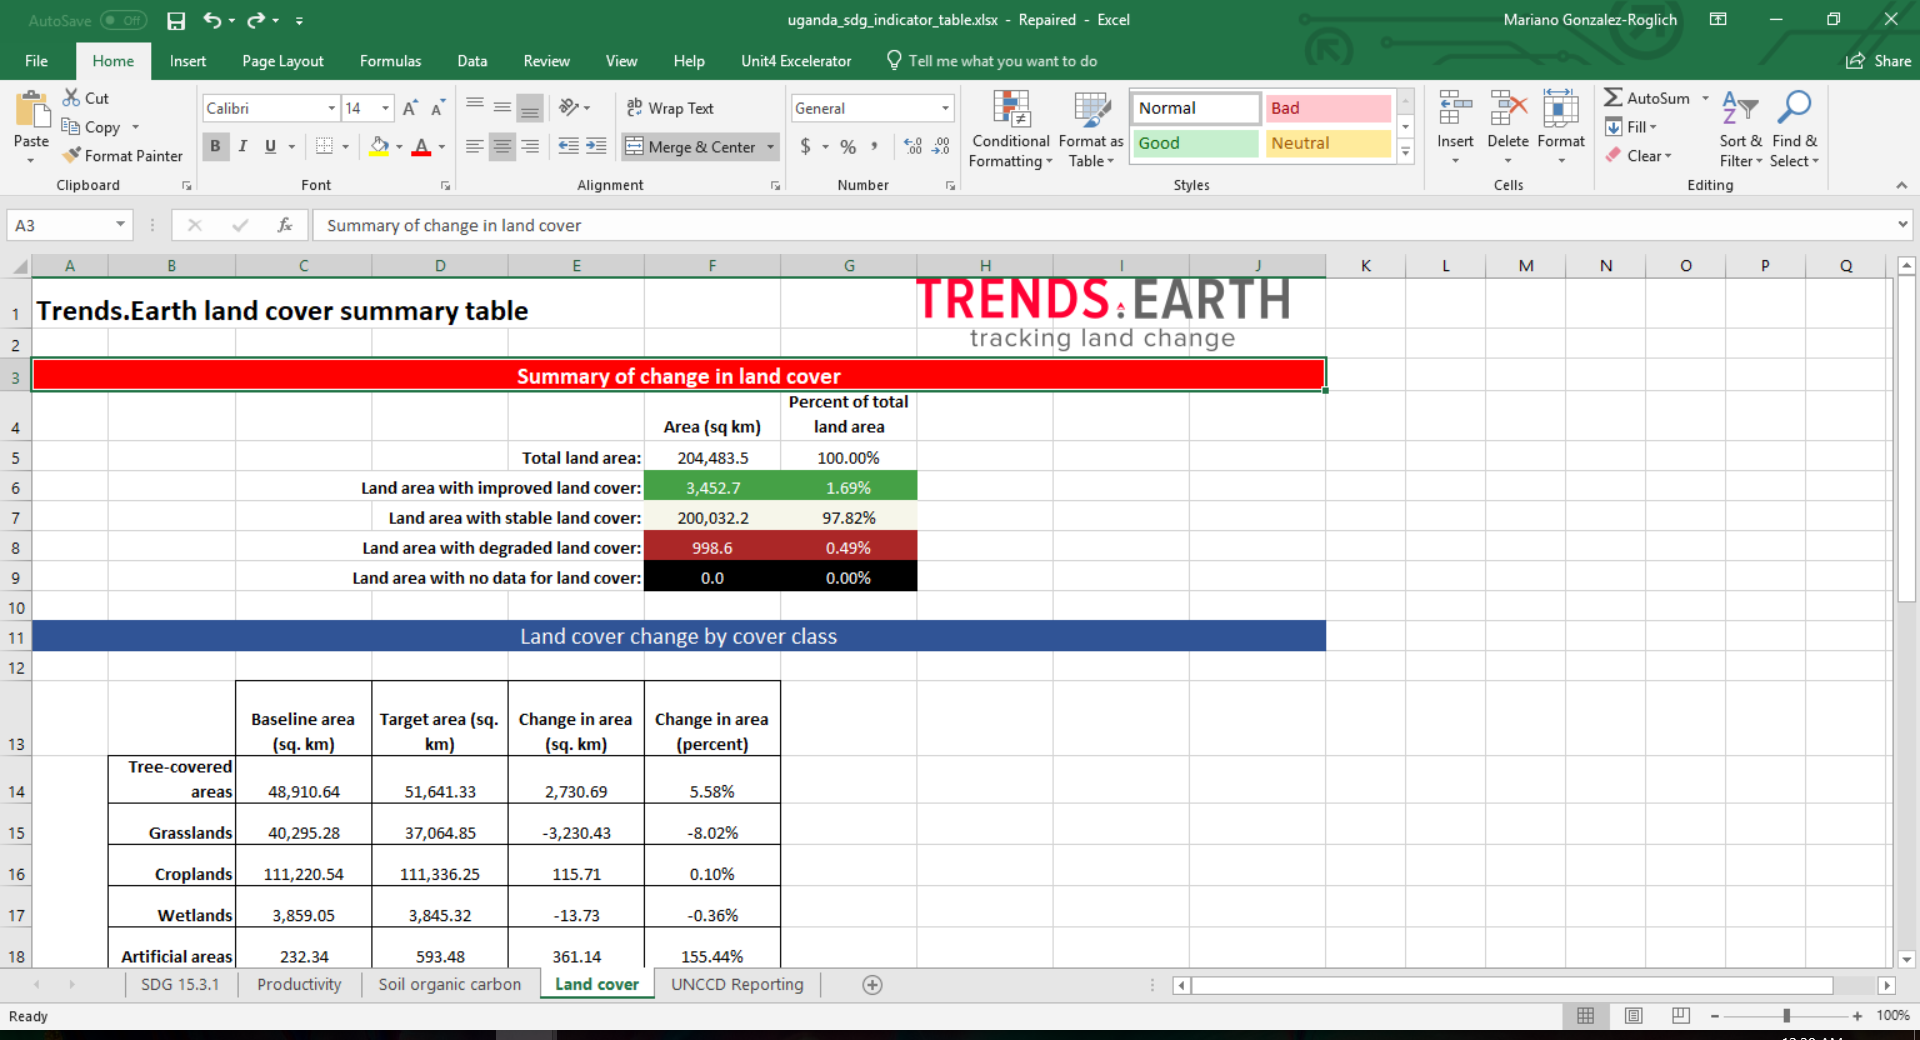Open Conditional Formatting menu

(x=1010, y=130)
